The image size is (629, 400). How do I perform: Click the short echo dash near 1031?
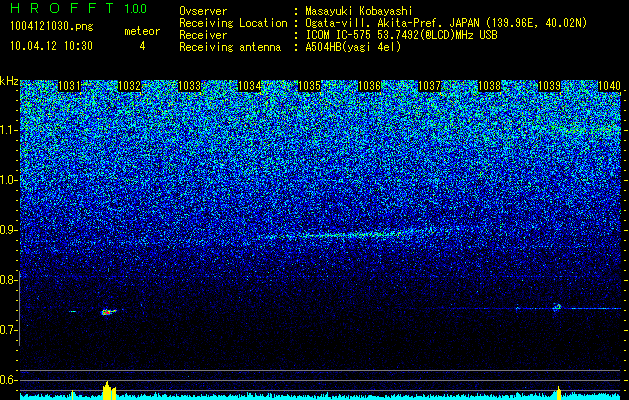(73, 311)
